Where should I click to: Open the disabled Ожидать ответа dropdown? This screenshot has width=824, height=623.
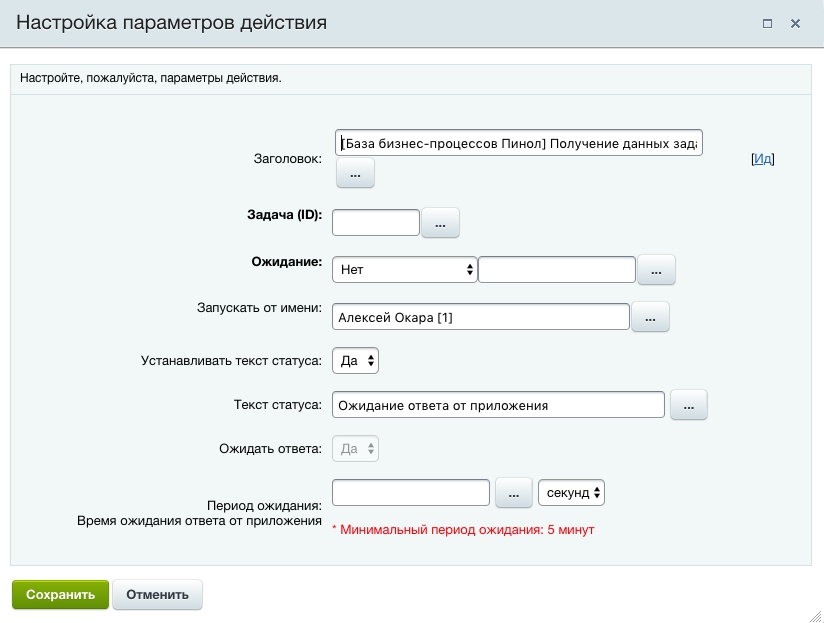[x=355, y=449]
